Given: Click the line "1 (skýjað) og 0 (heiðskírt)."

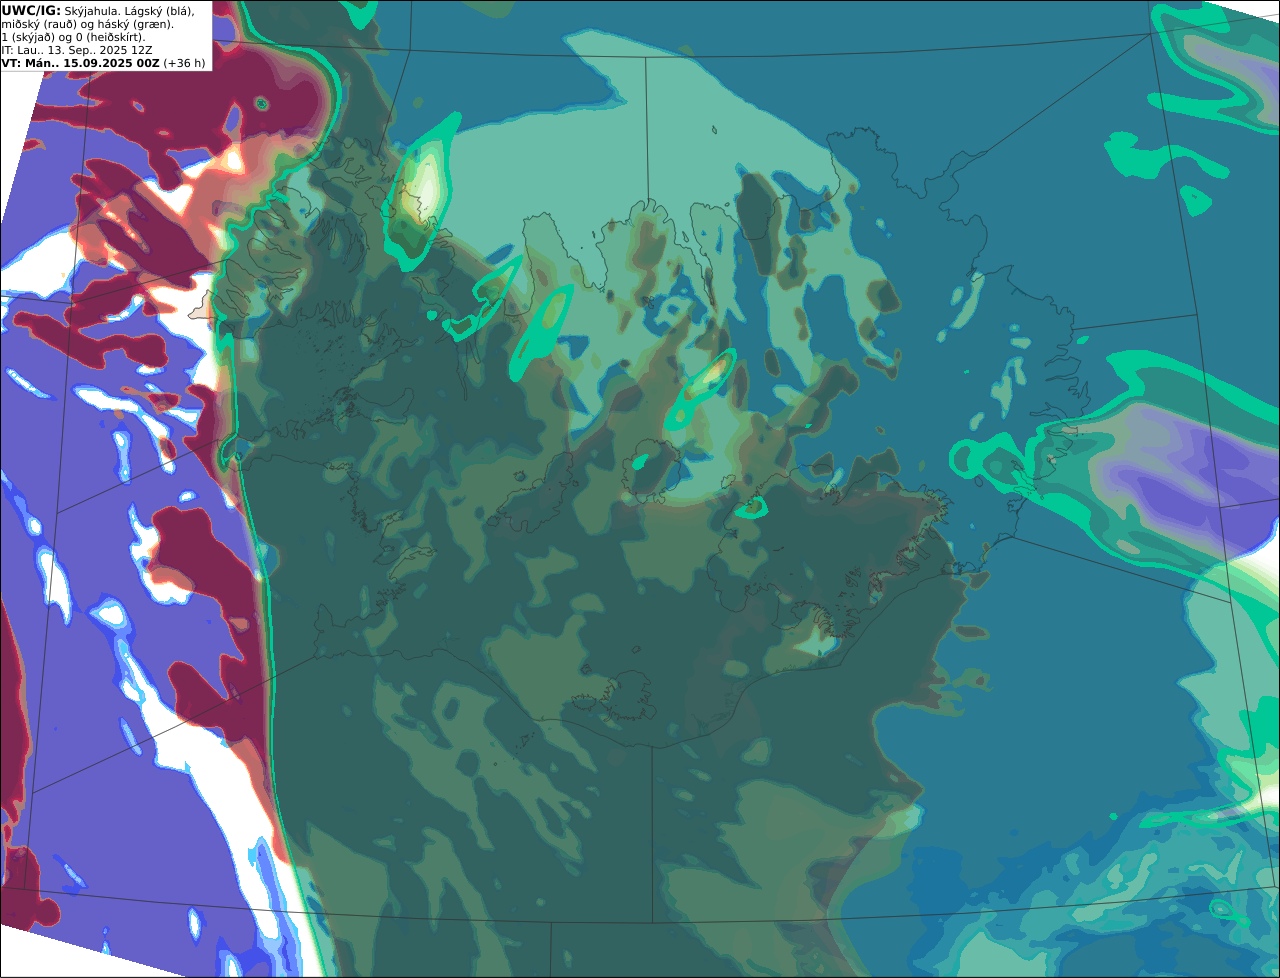Looking at the screenshot, I should pos(73,37).
